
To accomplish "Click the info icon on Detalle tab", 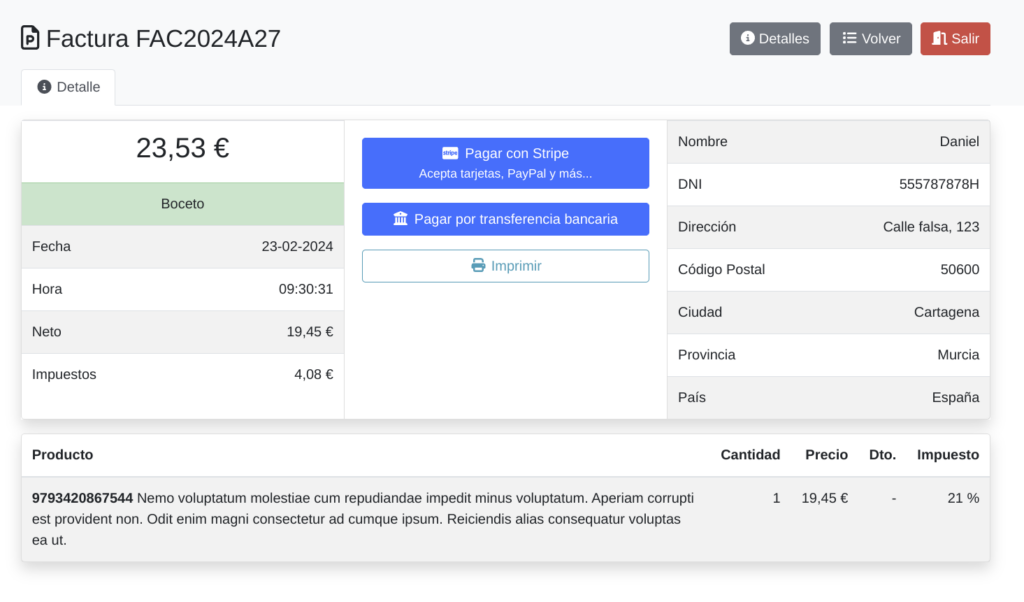I will tap(44, 87).
